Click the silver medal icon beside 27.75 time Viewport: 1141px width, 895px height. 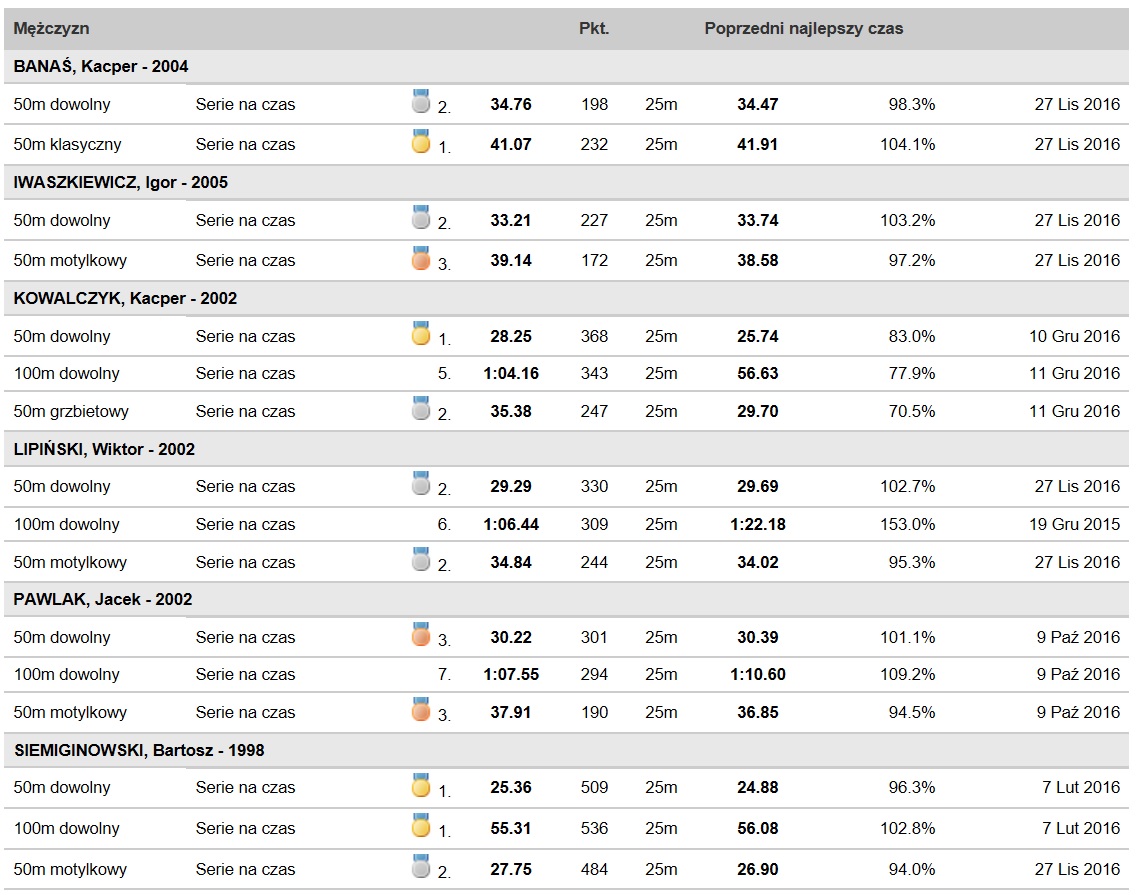click(421, 866)
